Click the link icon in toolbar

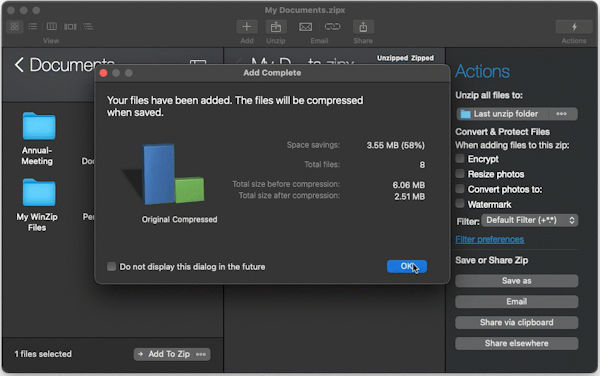pos(332,27)
